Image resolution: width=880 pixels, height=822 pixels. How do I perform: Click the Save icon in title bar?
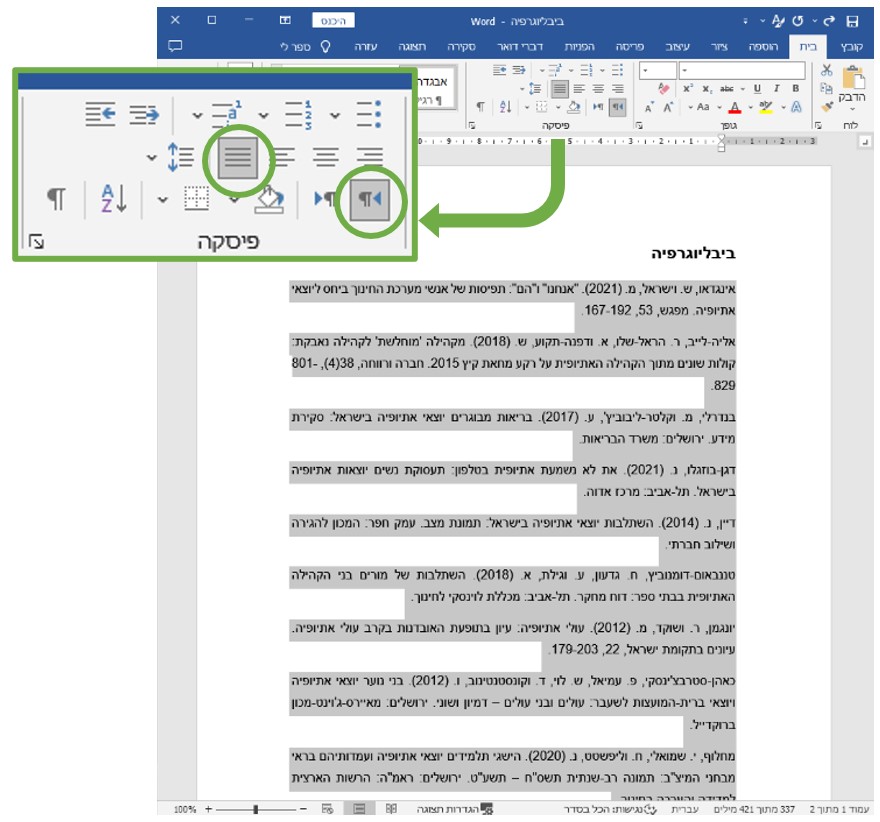852,20
